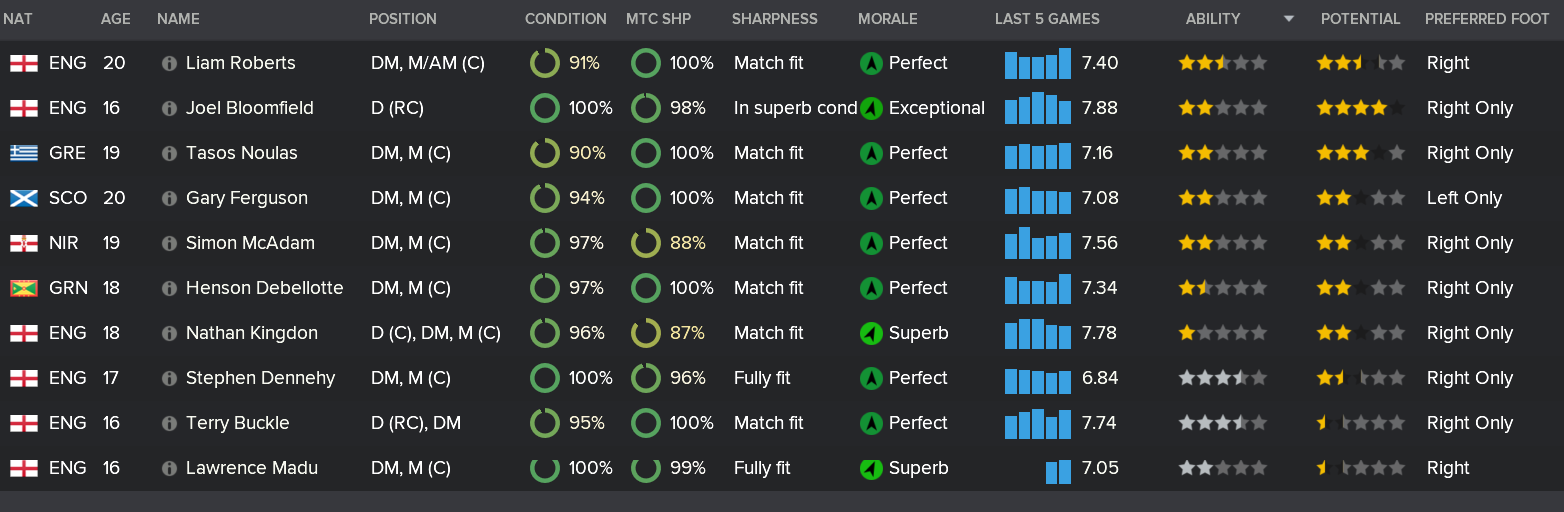
Task: Open Liam Roberts player profile link
Action: [241, 63]
